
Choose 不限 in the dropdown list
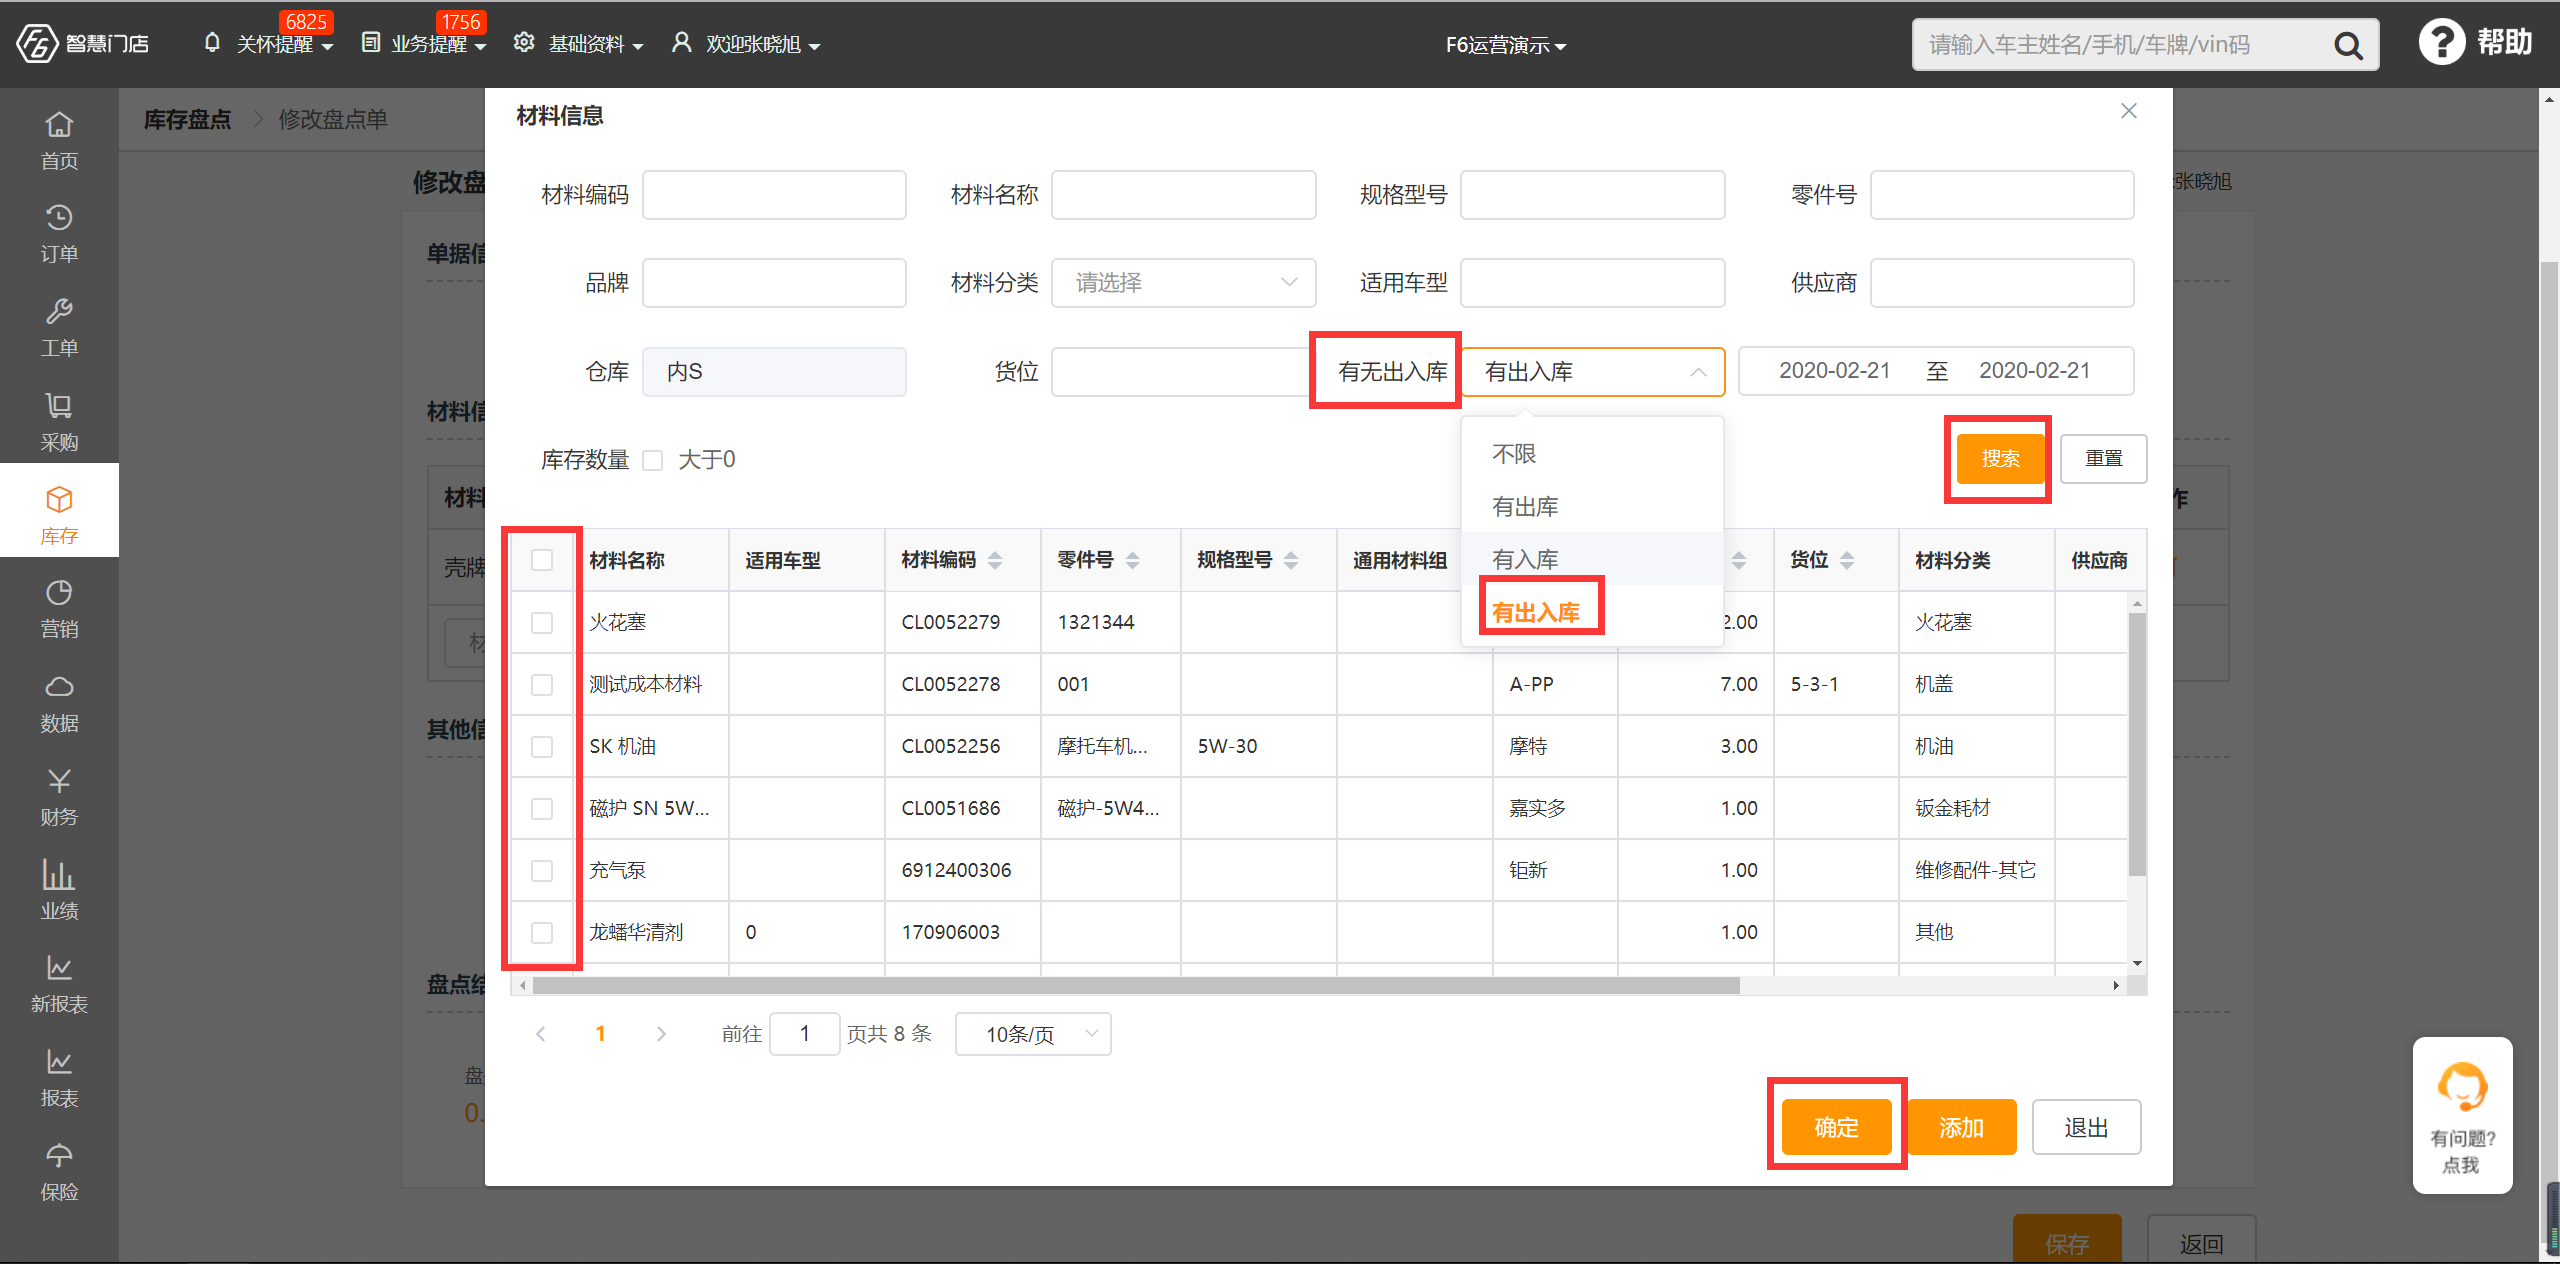click(1592, 454)
